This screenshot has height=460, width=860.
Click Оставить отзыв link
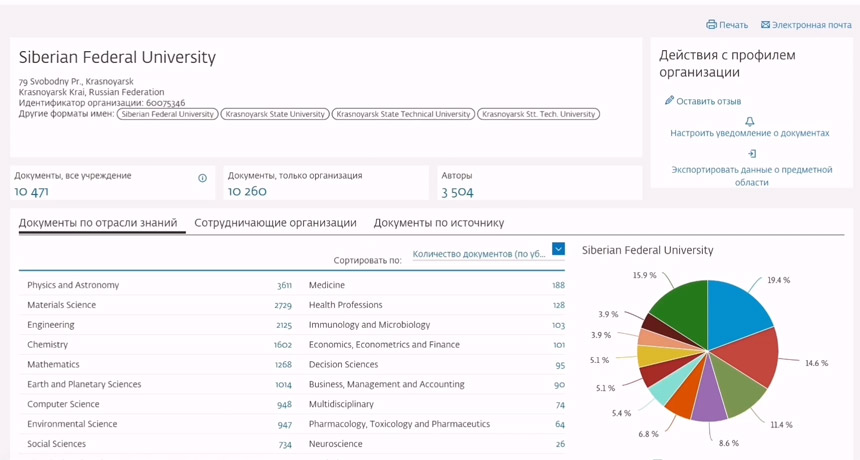[x=709, y=101]
